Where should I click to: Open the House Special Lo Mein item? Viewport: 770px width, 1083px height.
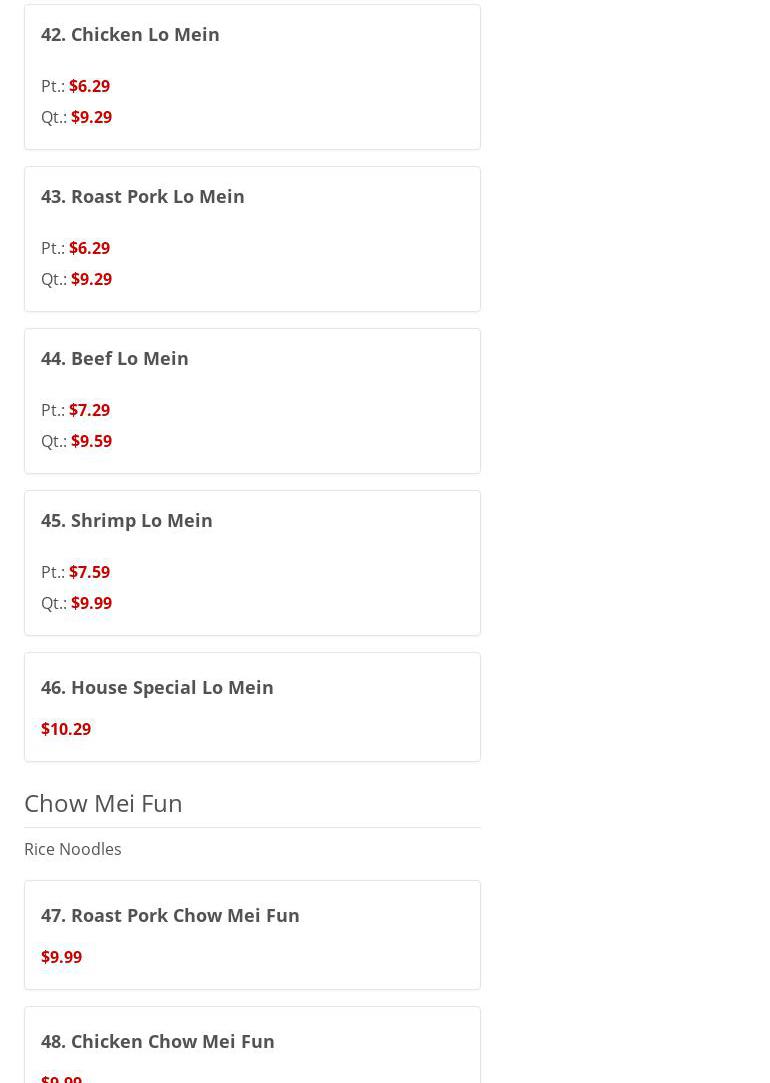[x=157, y=687]
